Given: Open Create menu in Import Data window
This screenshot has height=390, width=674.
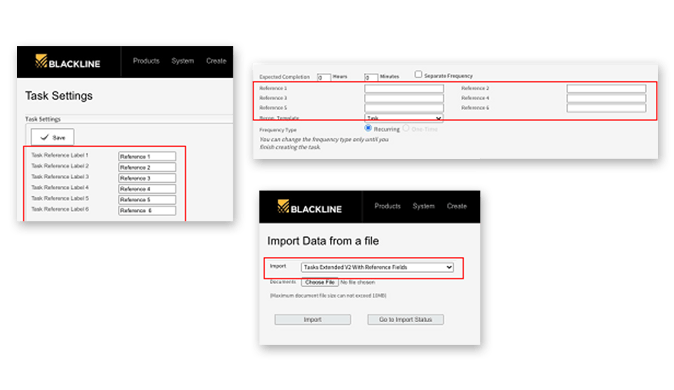Looking at the screenshot, I should pyautogui.click(x=457, y=206).
